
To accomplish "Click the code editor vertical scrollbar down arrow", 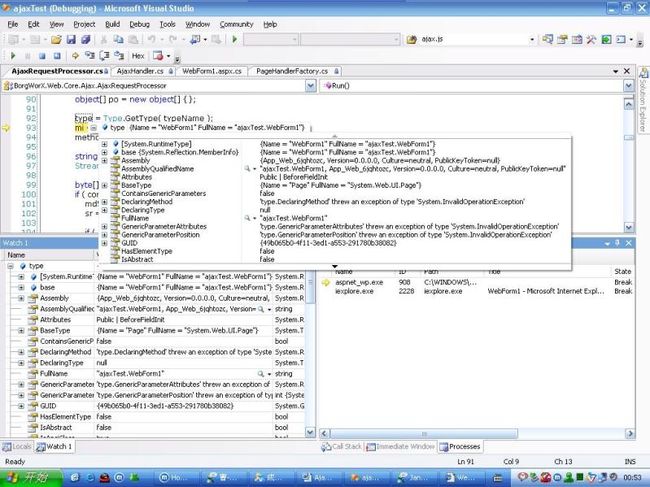I will tap(629, 227).
